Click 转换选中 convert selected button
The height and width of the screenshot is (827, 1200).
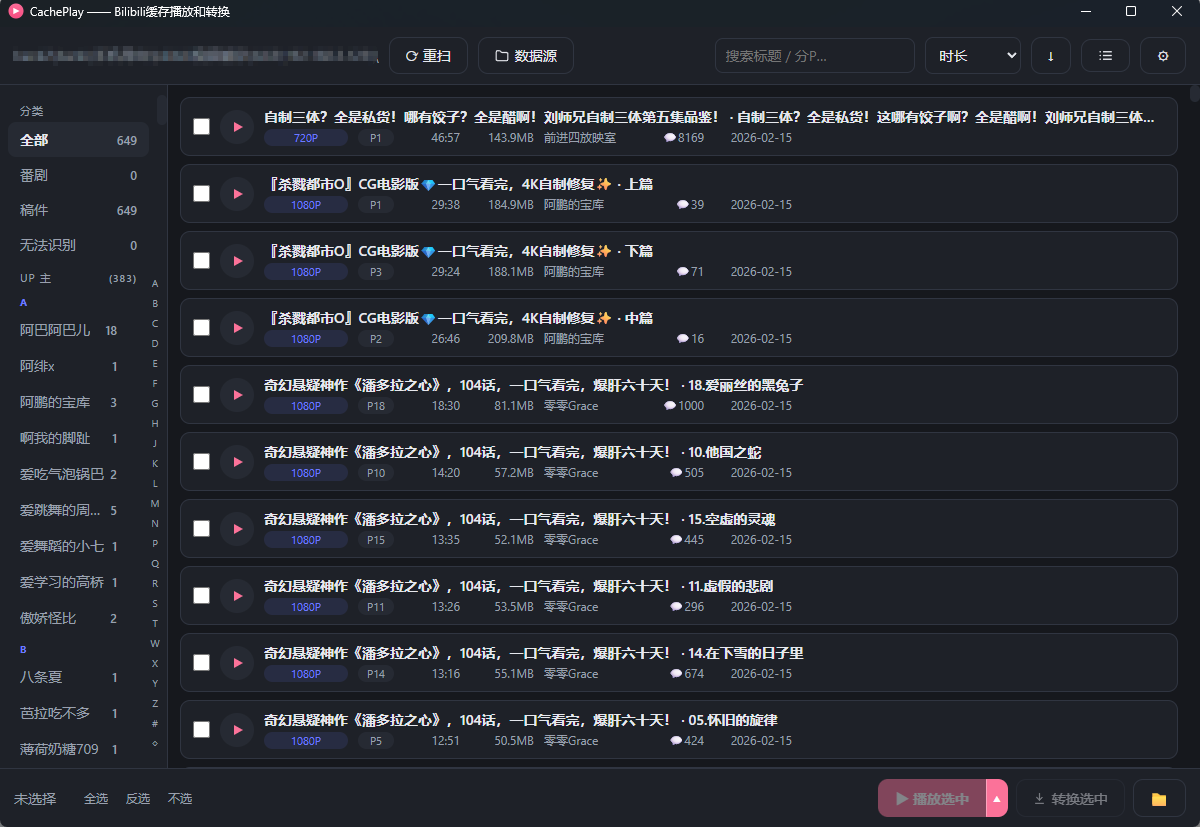pos(1071,799)
